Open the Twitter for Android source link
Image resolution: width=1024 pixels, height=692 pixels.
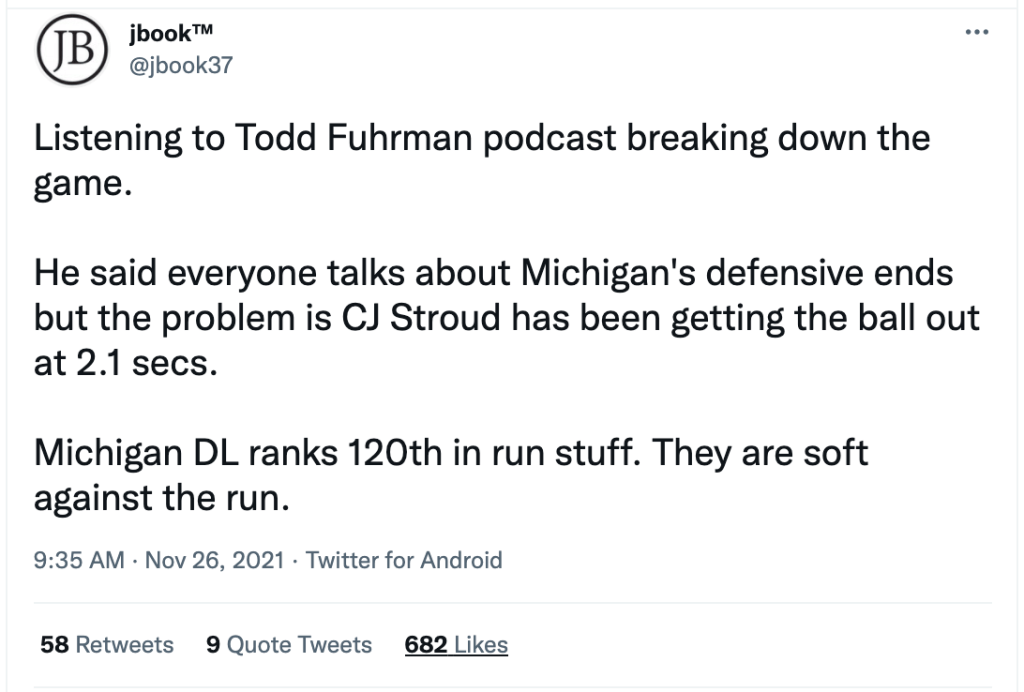404,560
